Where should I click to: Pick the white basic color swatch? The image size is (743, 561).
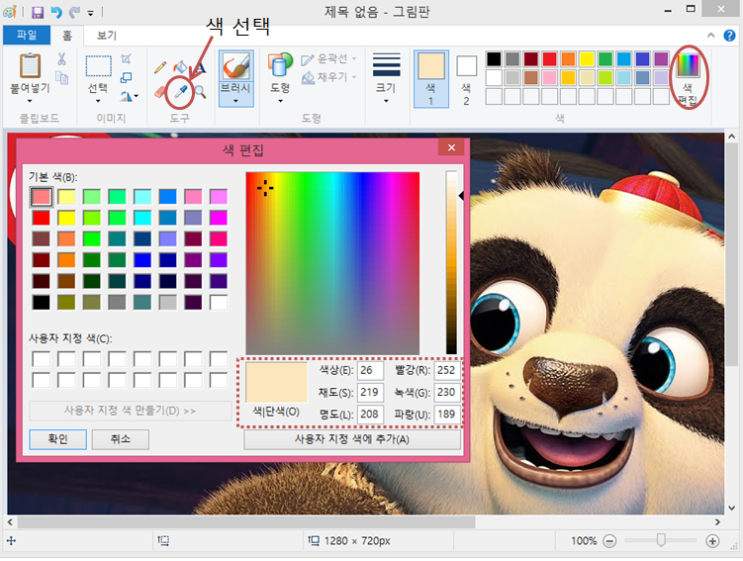(218, 302)
